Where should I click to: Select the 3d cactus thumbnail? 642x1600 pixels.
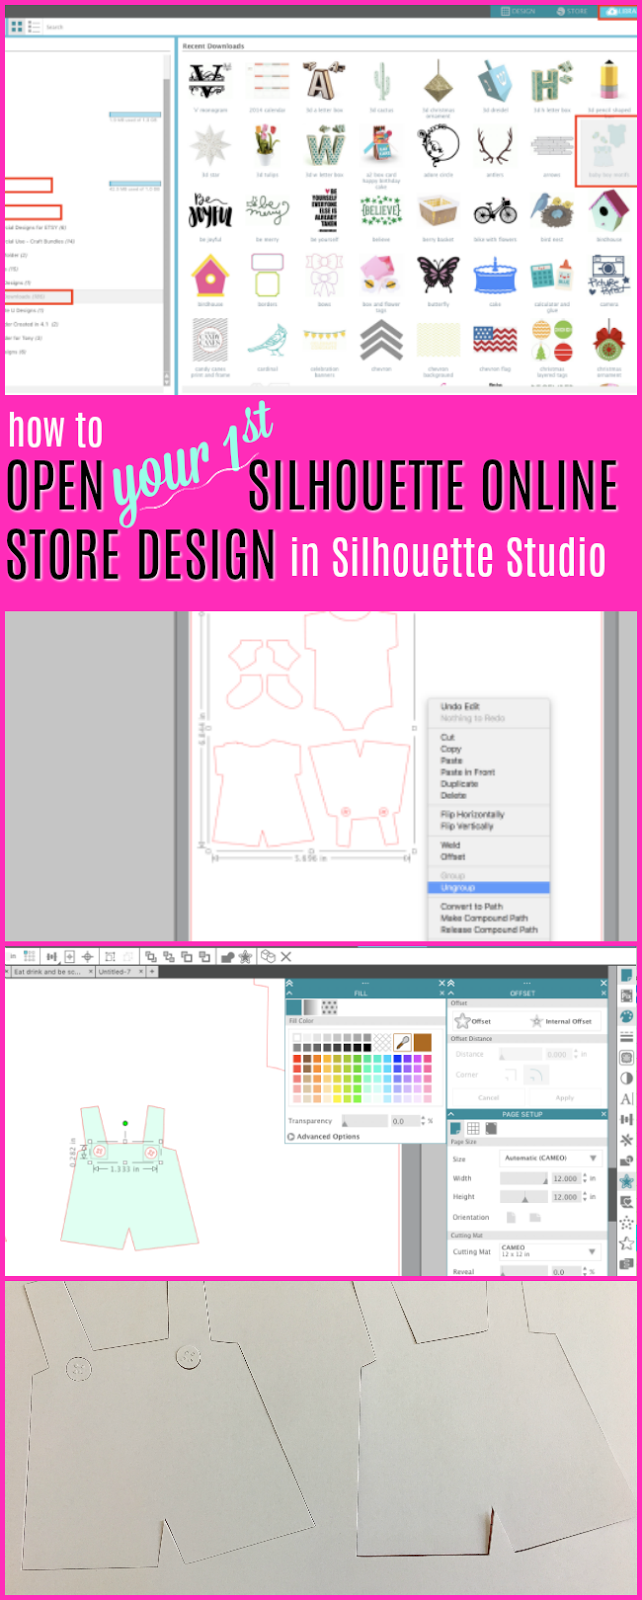click(x=381, y=82)
